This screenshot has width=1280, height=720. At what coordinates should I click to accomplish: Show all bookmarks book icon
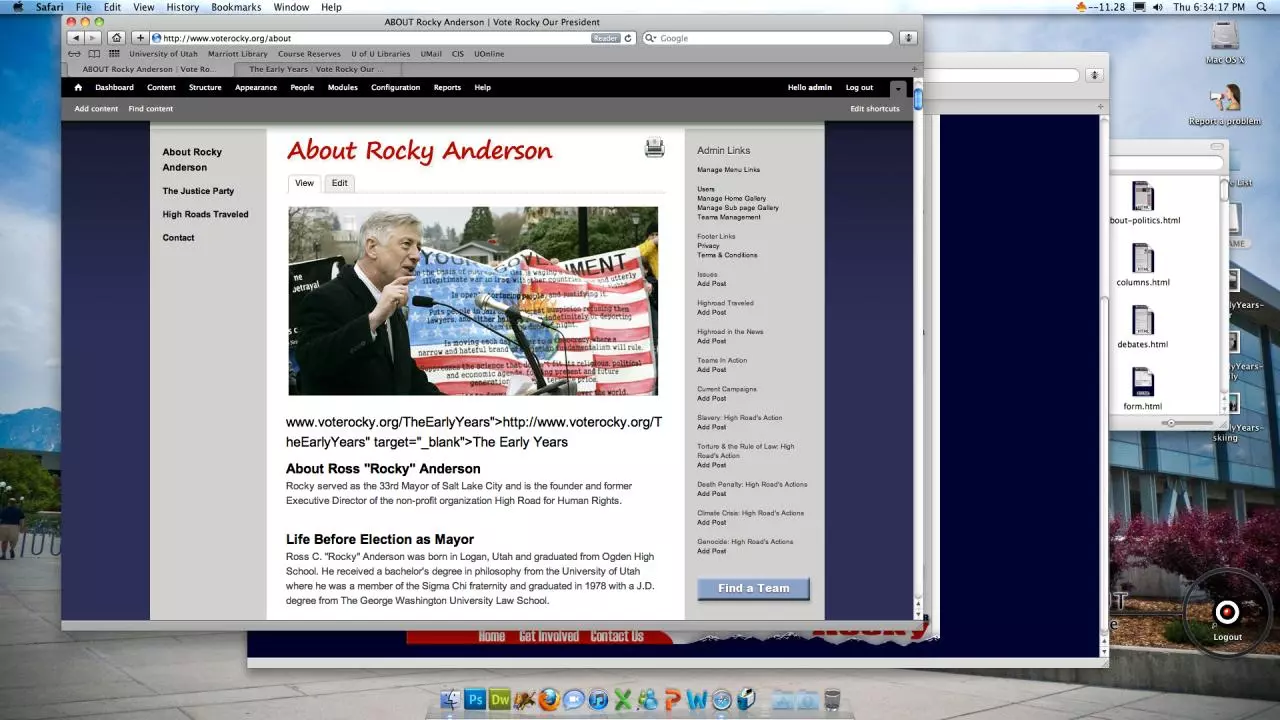click(94, 54)
